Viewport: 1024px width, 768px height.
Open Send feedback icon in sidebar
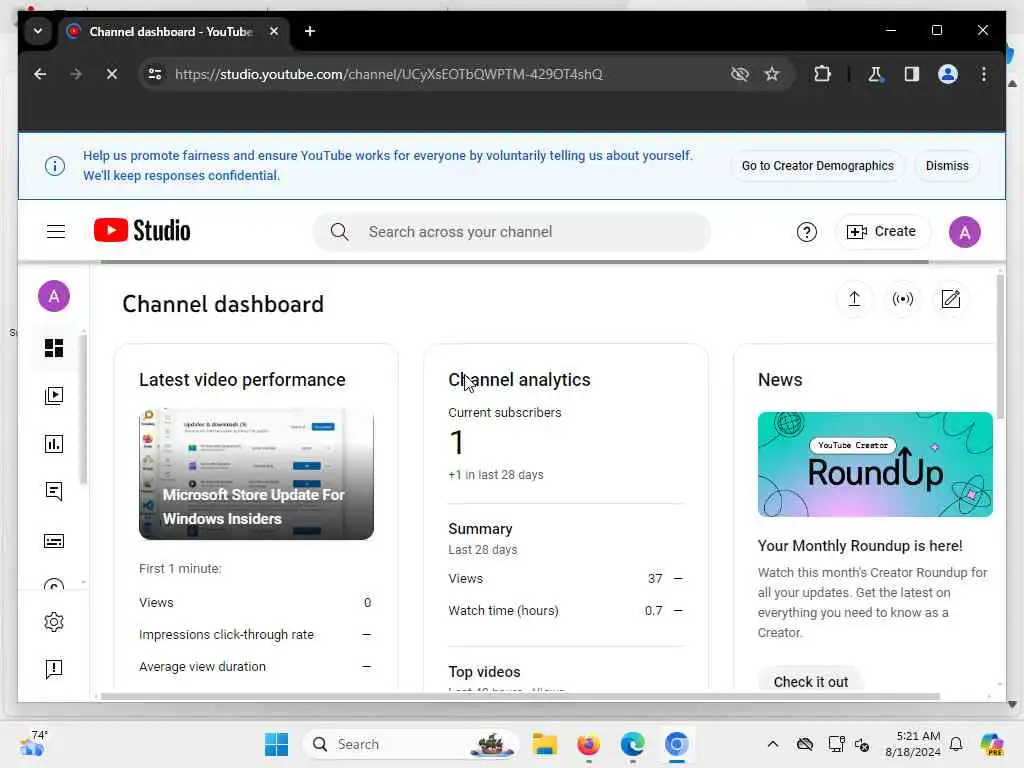pyautogui.click(x=54, y=669)
